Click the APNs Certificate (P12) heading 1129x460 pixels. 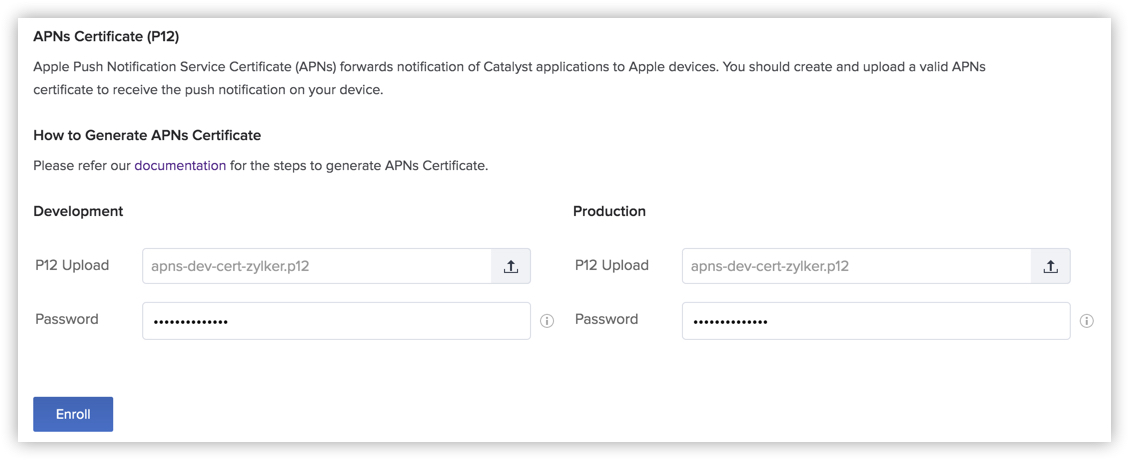pyautogui.click(x=106, y=37)
